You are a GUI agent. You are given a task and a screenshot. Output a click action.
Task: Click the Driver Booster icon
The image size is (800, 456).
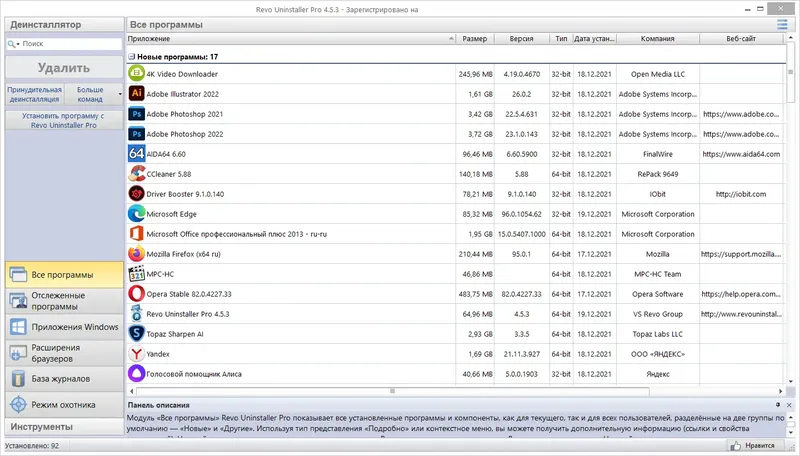[x=136, y=193]
